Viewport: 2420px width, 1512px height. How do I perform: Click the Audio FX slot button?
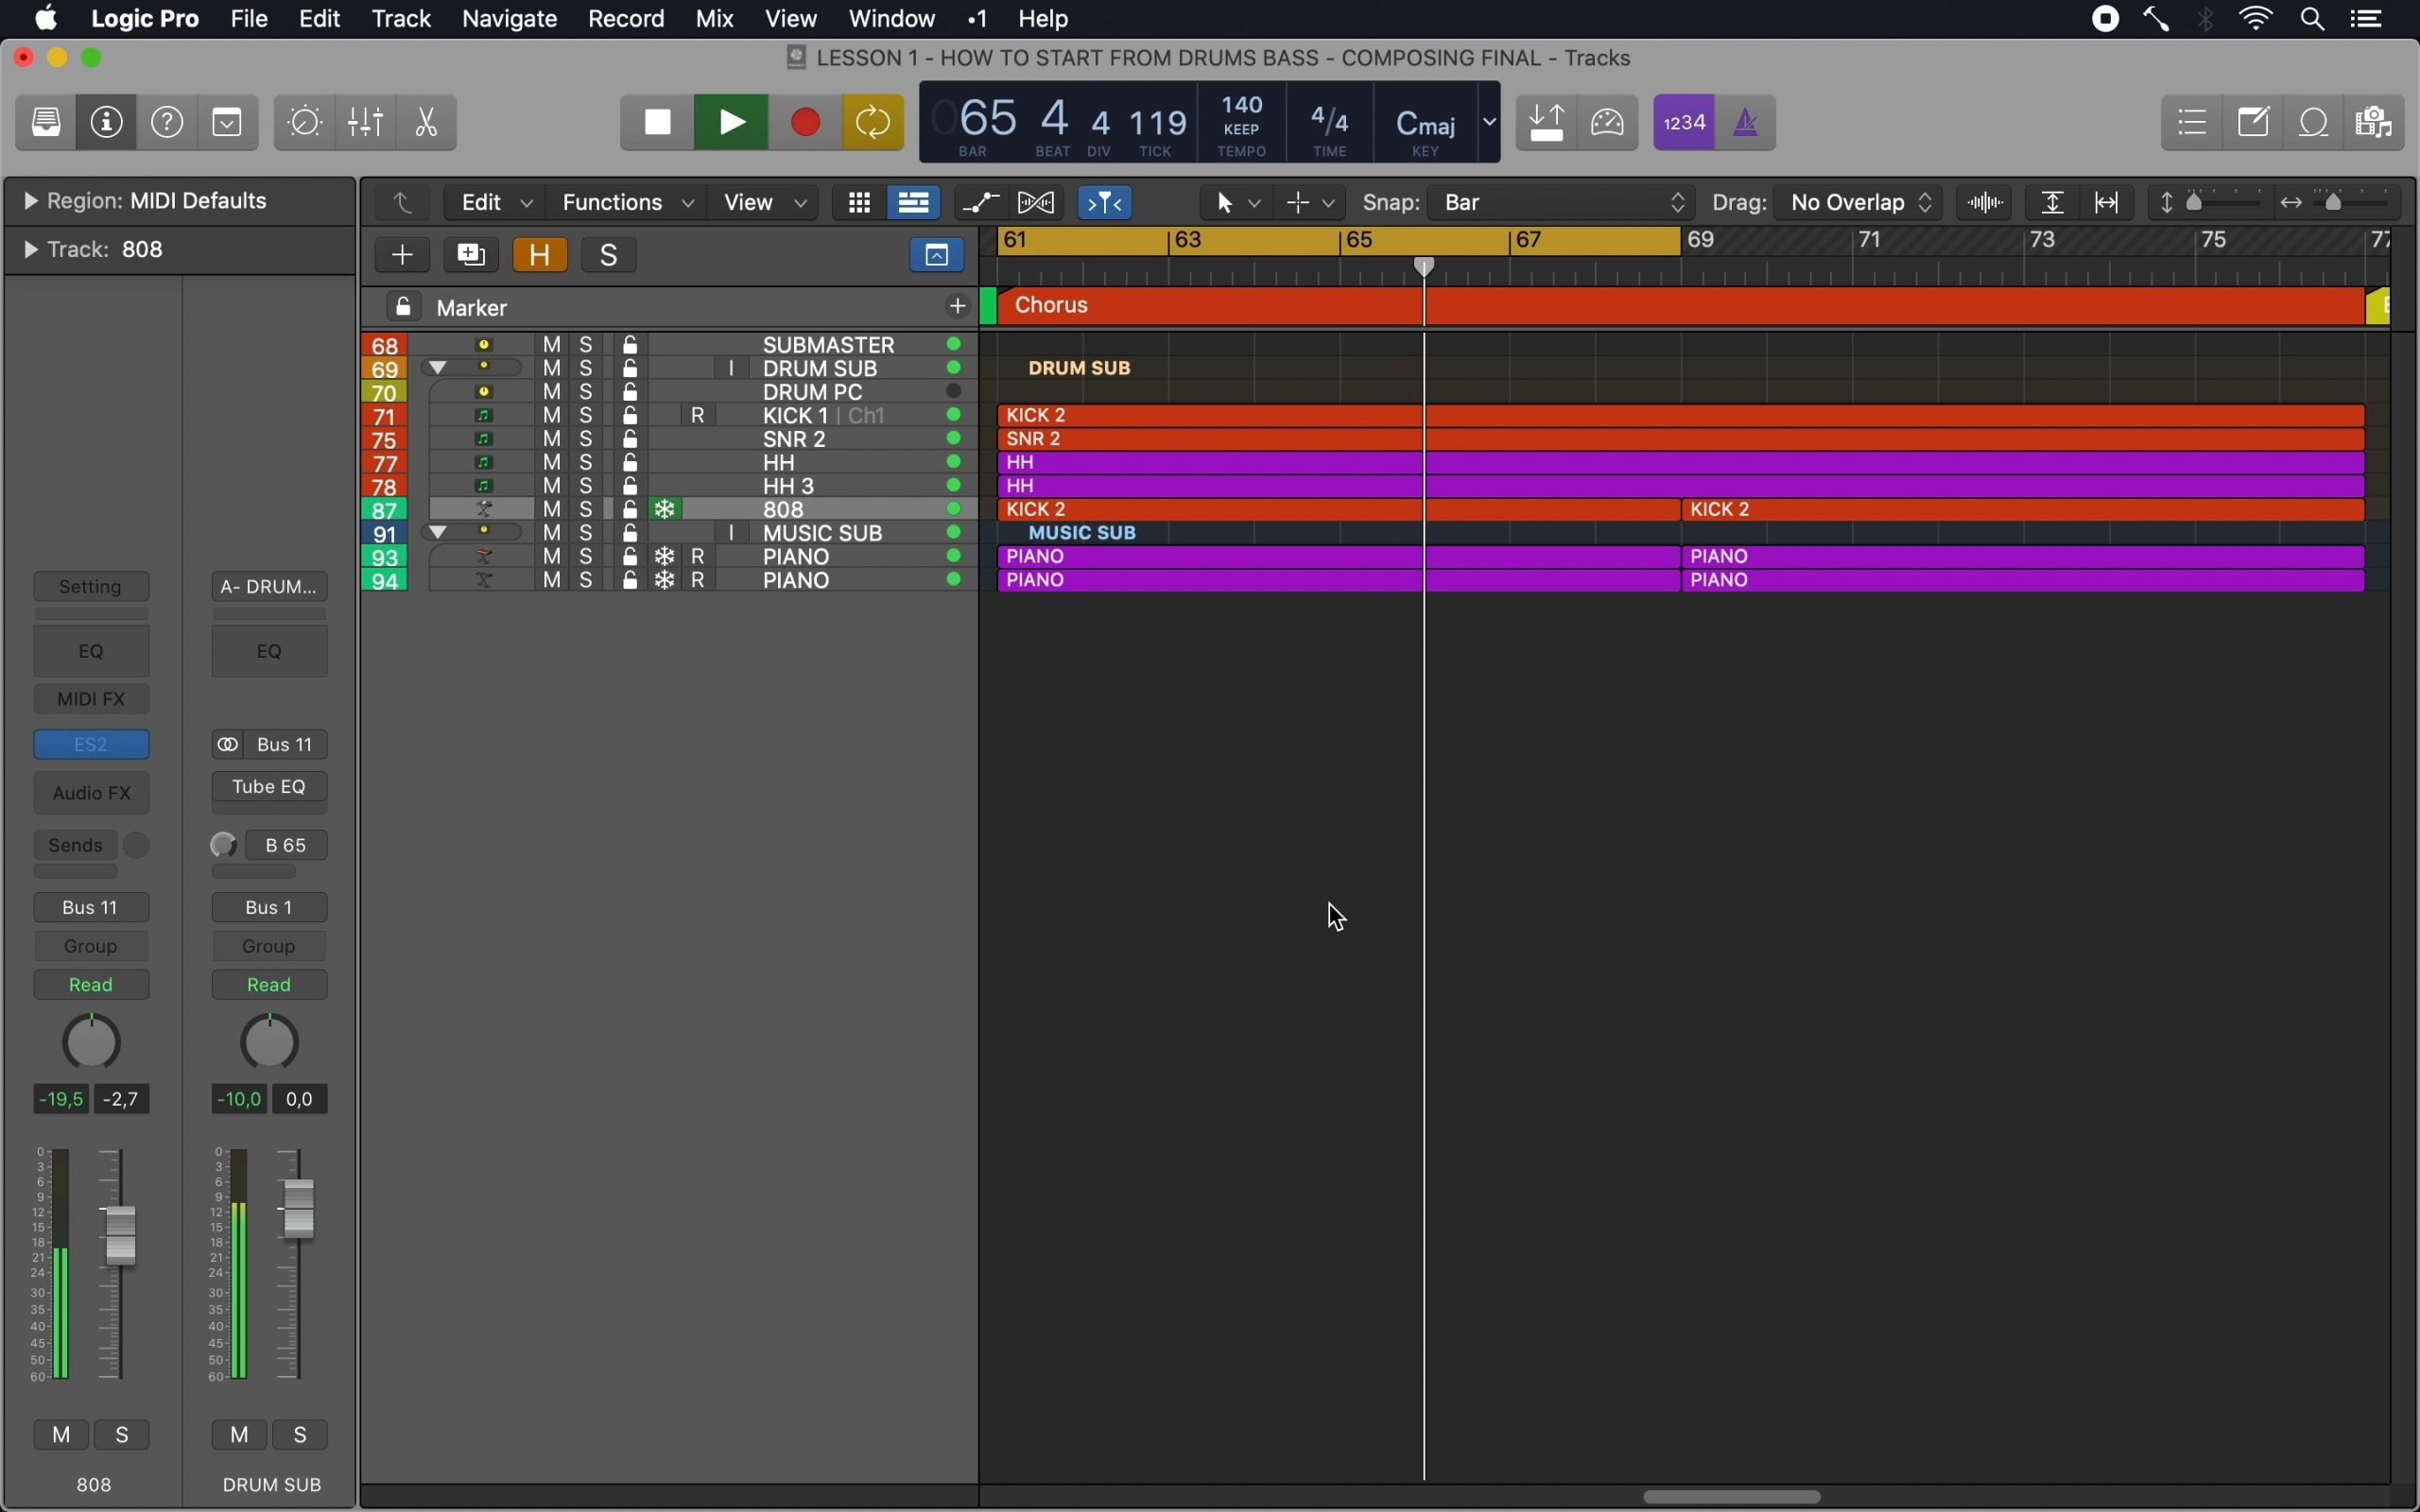pyautogui.click(x=92, y=794)
